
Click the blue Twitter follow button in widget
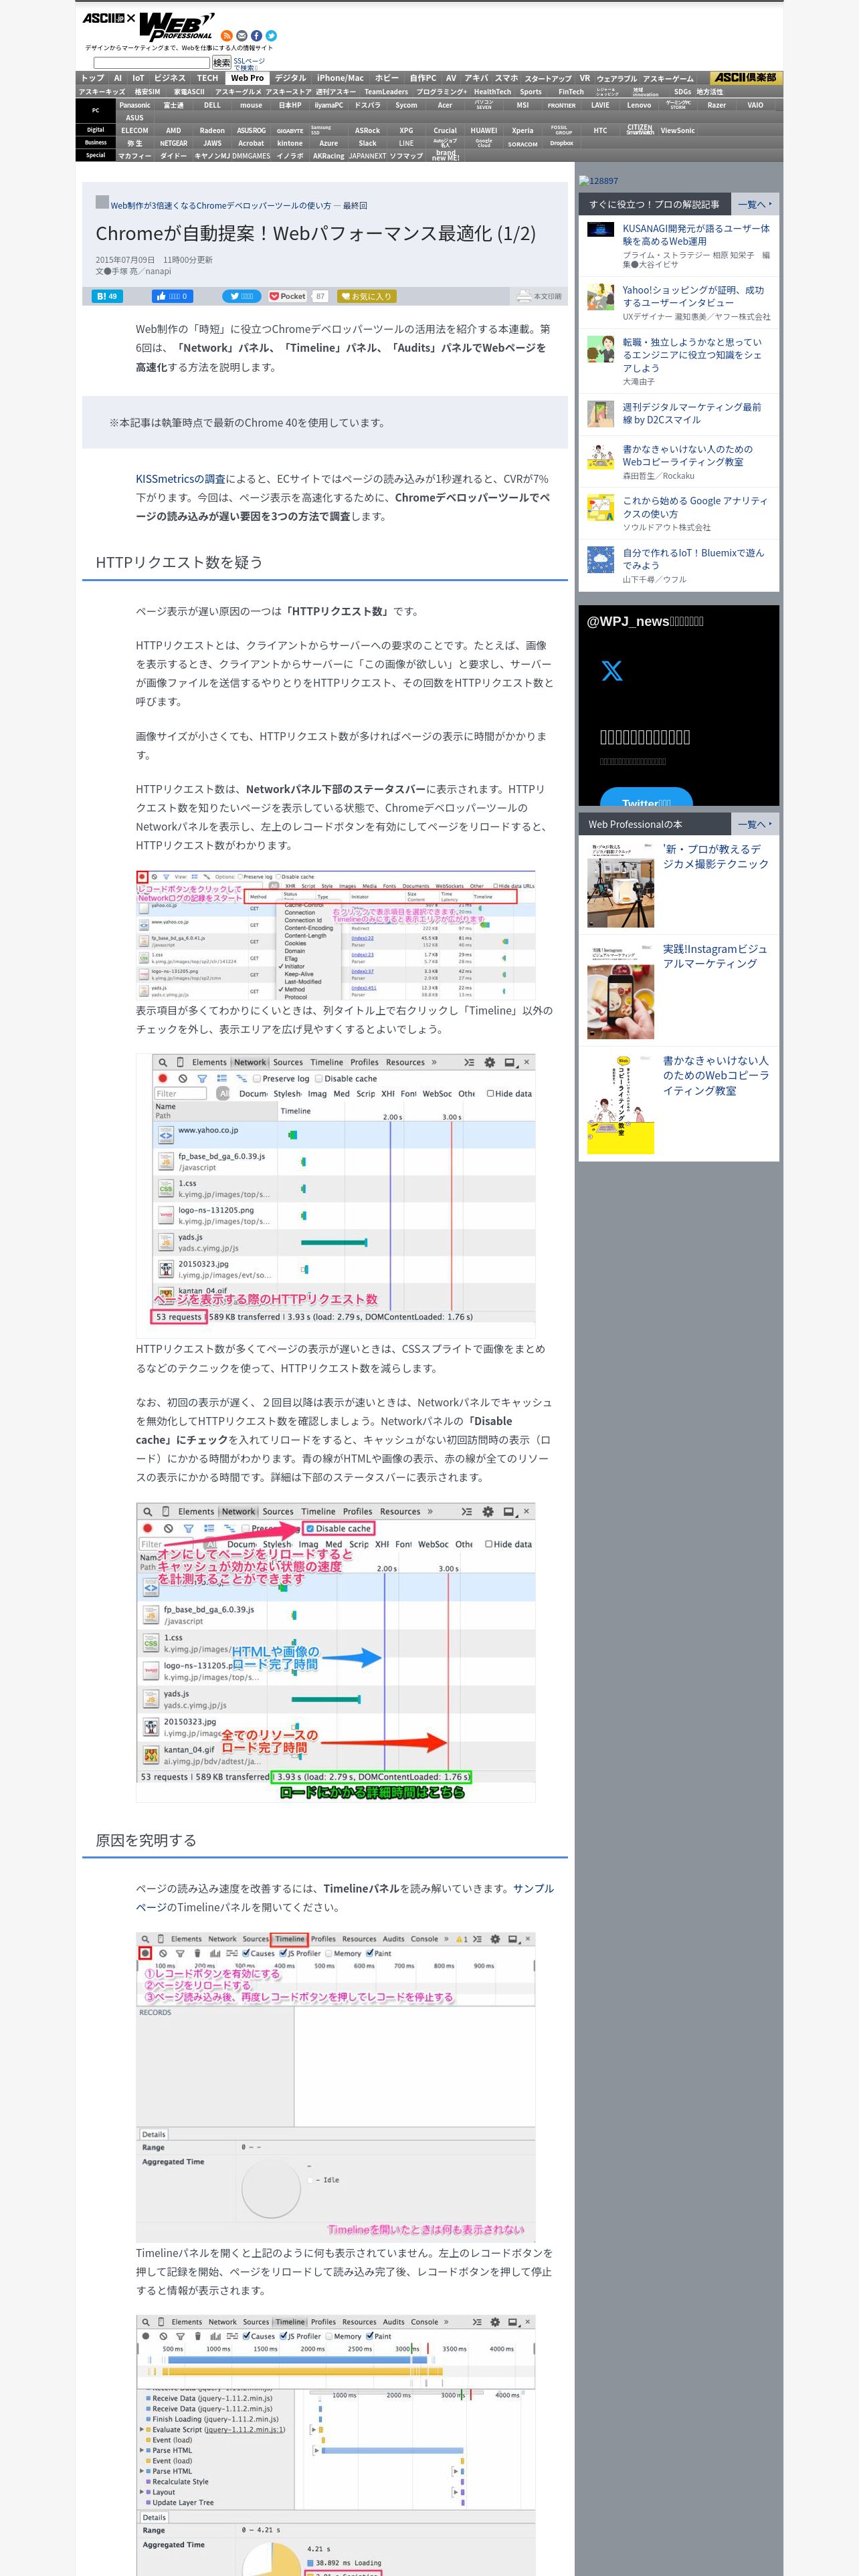[646, 798]
